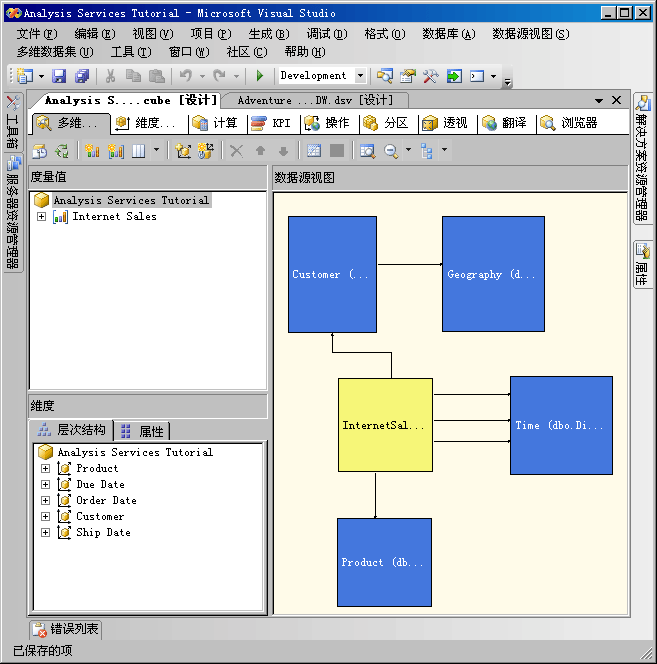Viewport: 657px width, 664px height.
Task: Open the 帮助(H) menu
Action: tap(305, 52)
